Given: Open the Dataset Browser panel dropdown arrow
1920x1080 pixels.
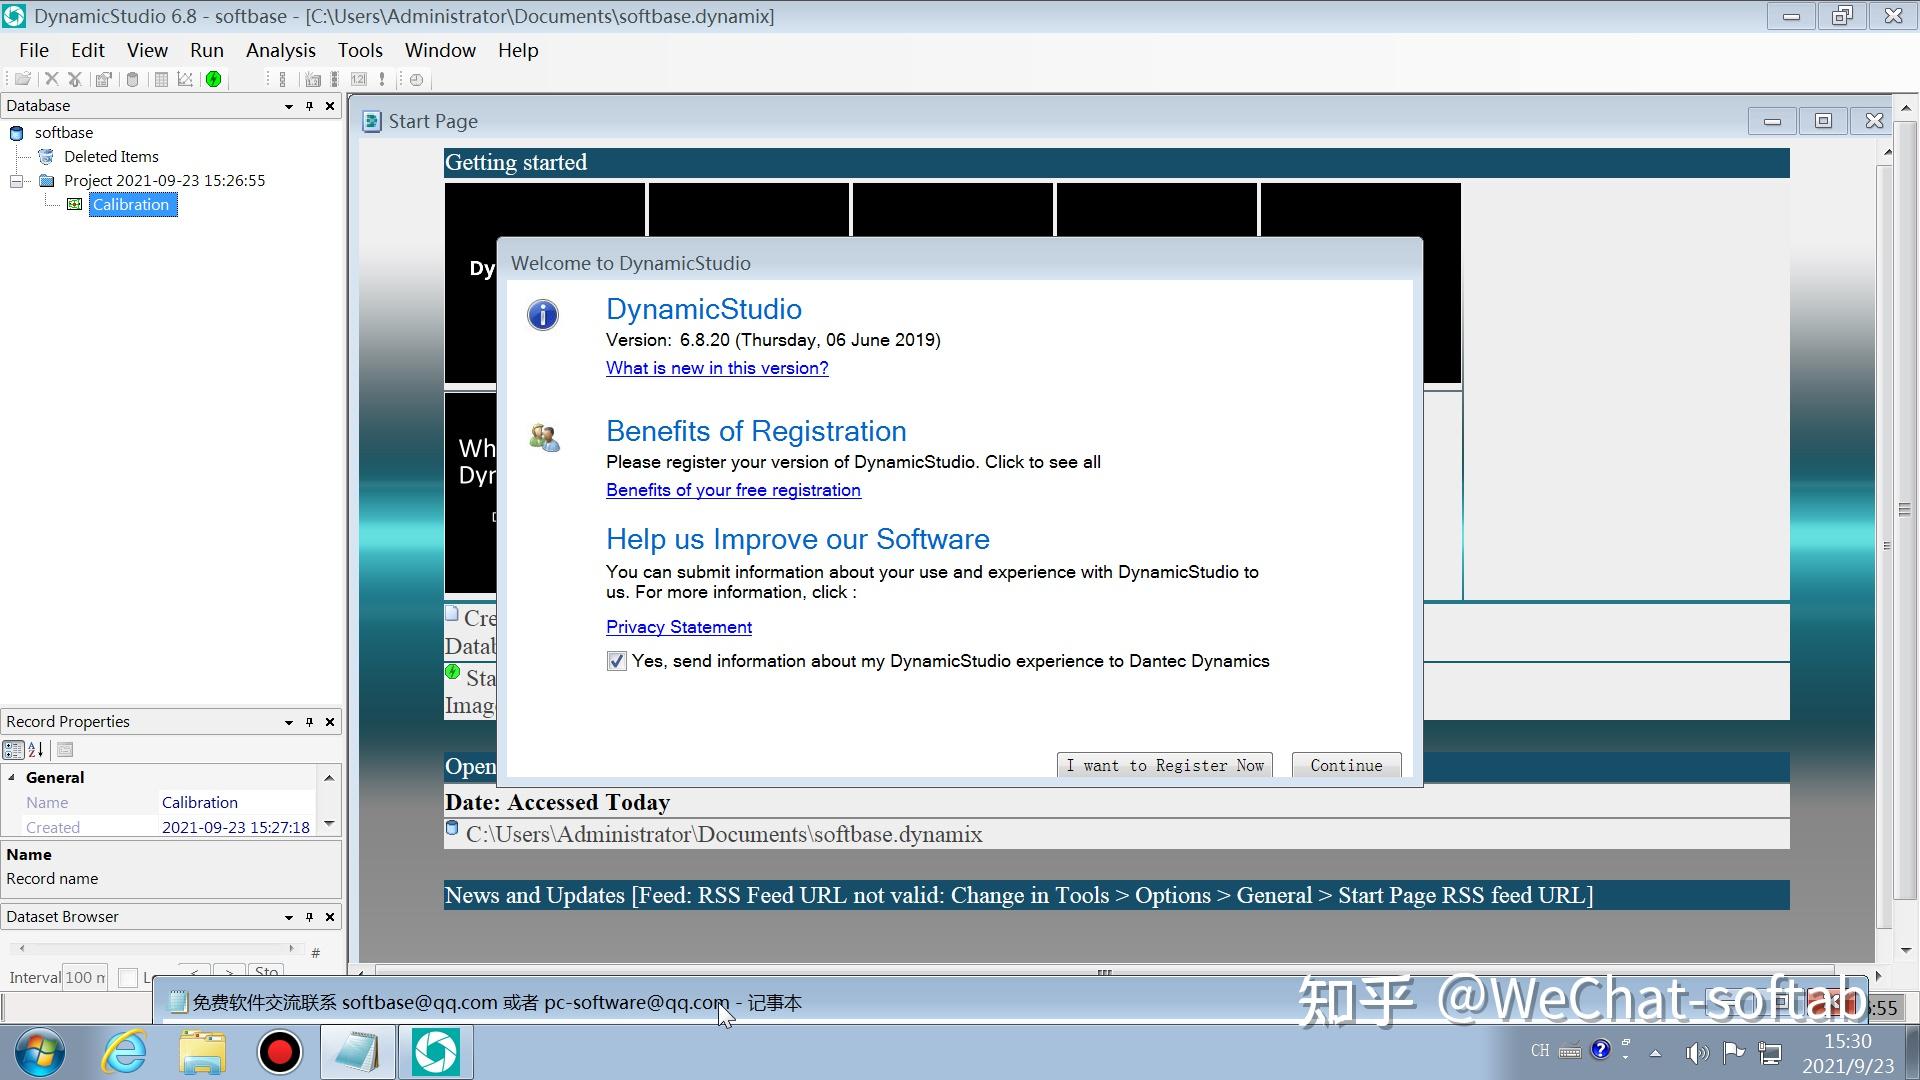Looking at the screenshot, I should click(x=288, y=917).
